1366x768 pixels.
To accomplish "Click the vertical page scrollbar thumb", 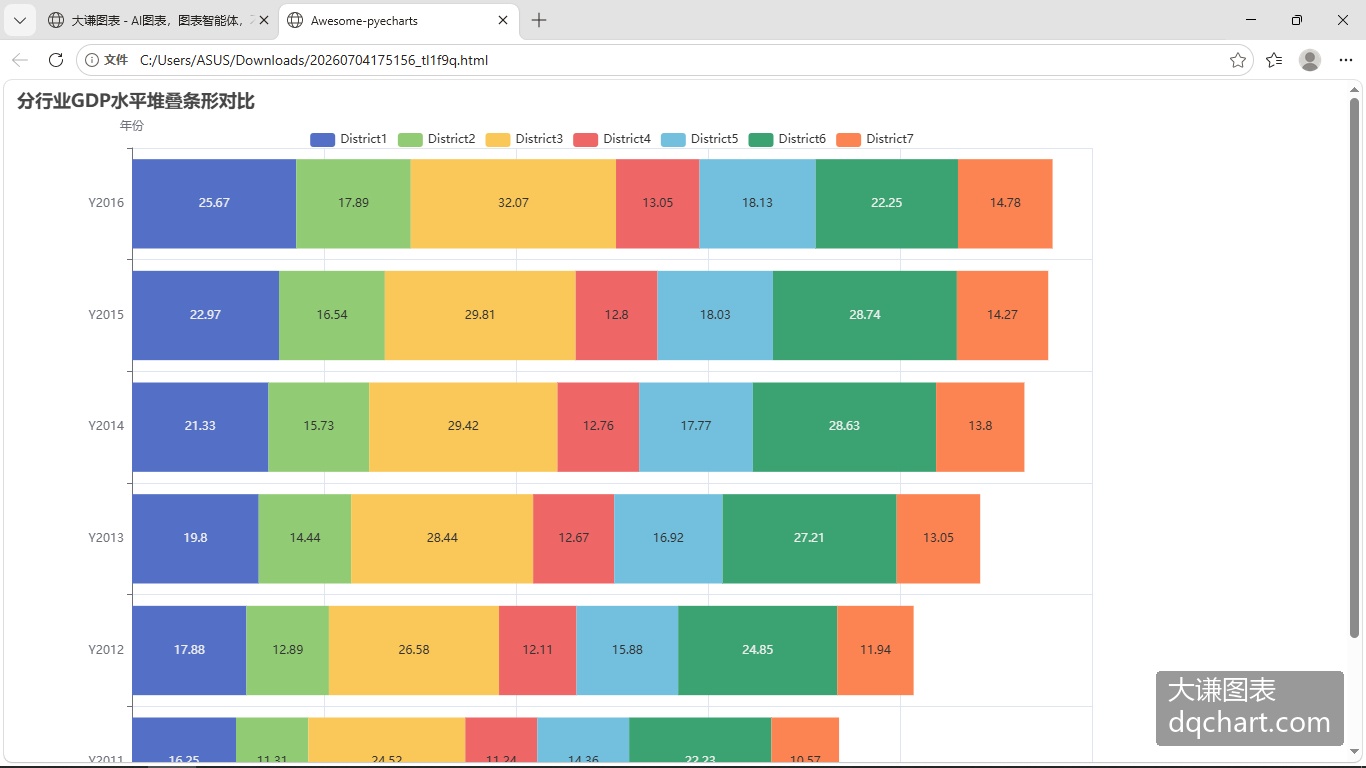I will coord(1355,367).
